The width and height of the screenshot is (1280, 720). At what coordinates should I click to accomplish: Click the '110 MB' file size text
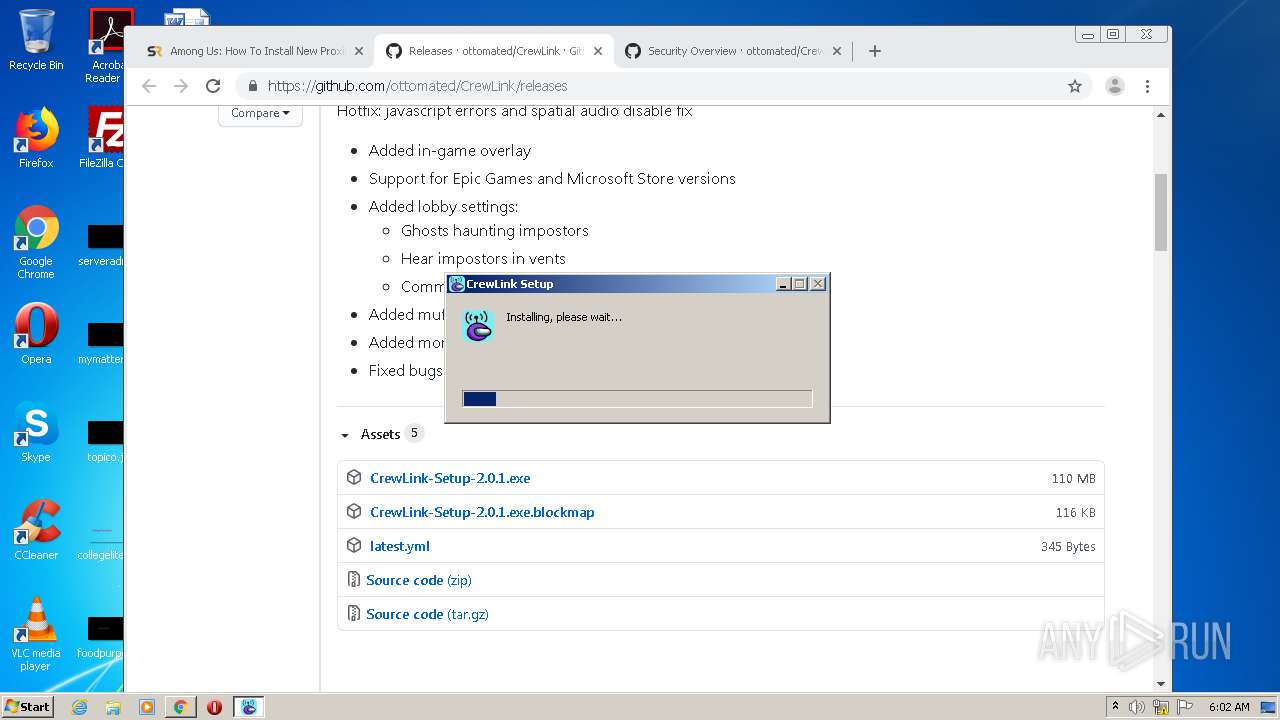coord(1074,479)
